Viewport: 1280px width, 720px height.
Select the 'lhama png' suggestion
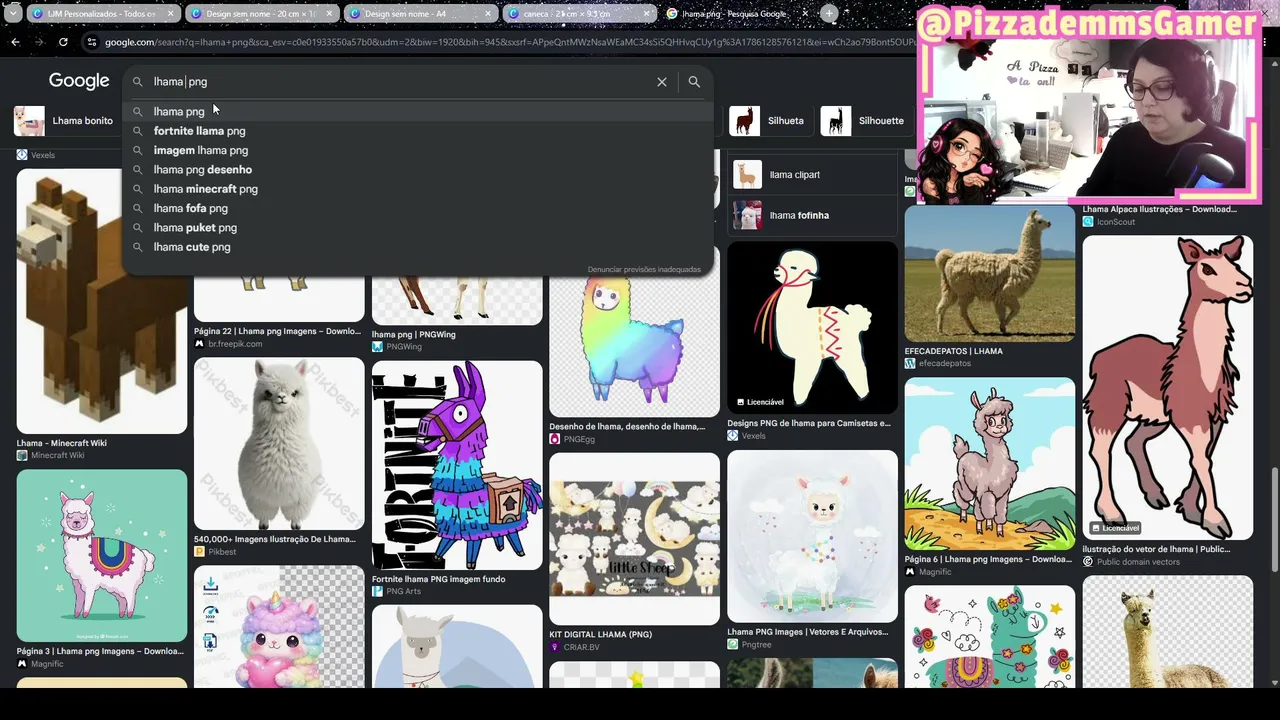tap(418, 112)
